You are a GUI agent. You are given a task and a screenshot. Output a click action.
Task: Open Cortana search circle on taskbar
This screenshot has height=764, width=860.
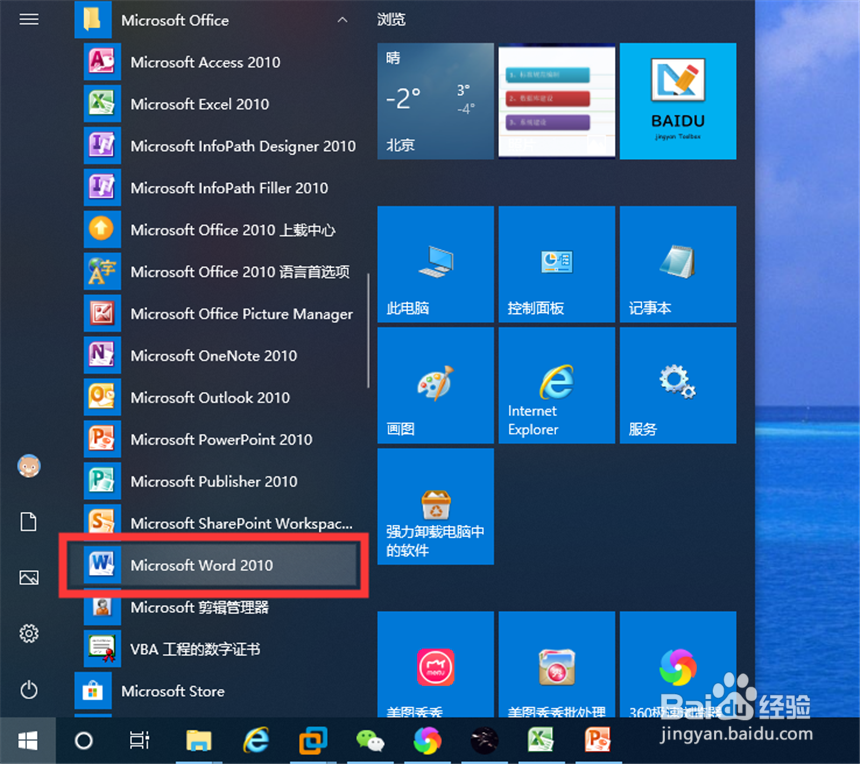83,740
